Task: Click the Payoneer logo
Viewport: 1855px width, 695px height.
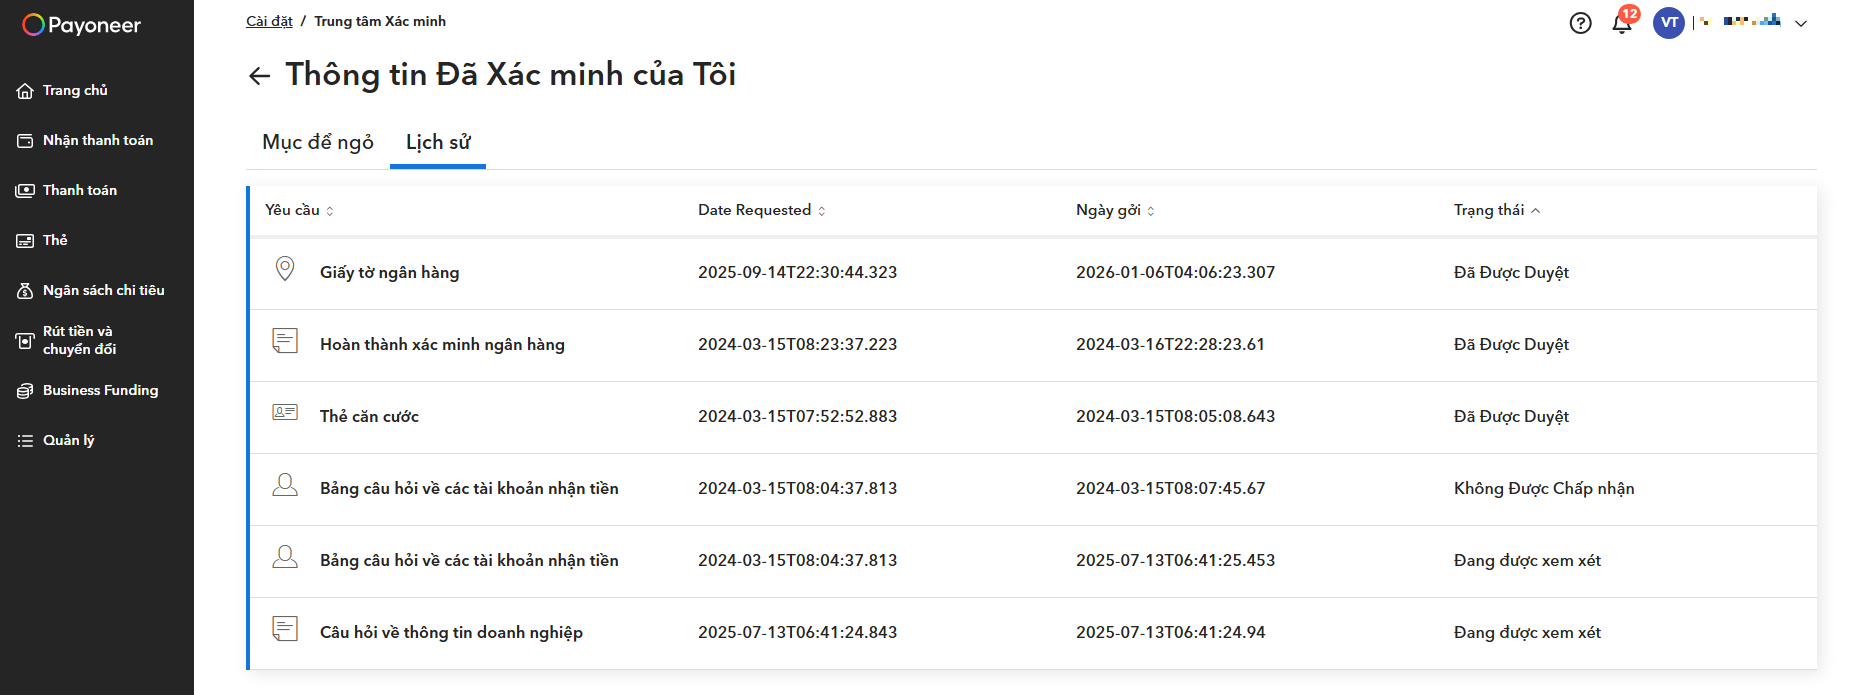Action: (82, 25)
